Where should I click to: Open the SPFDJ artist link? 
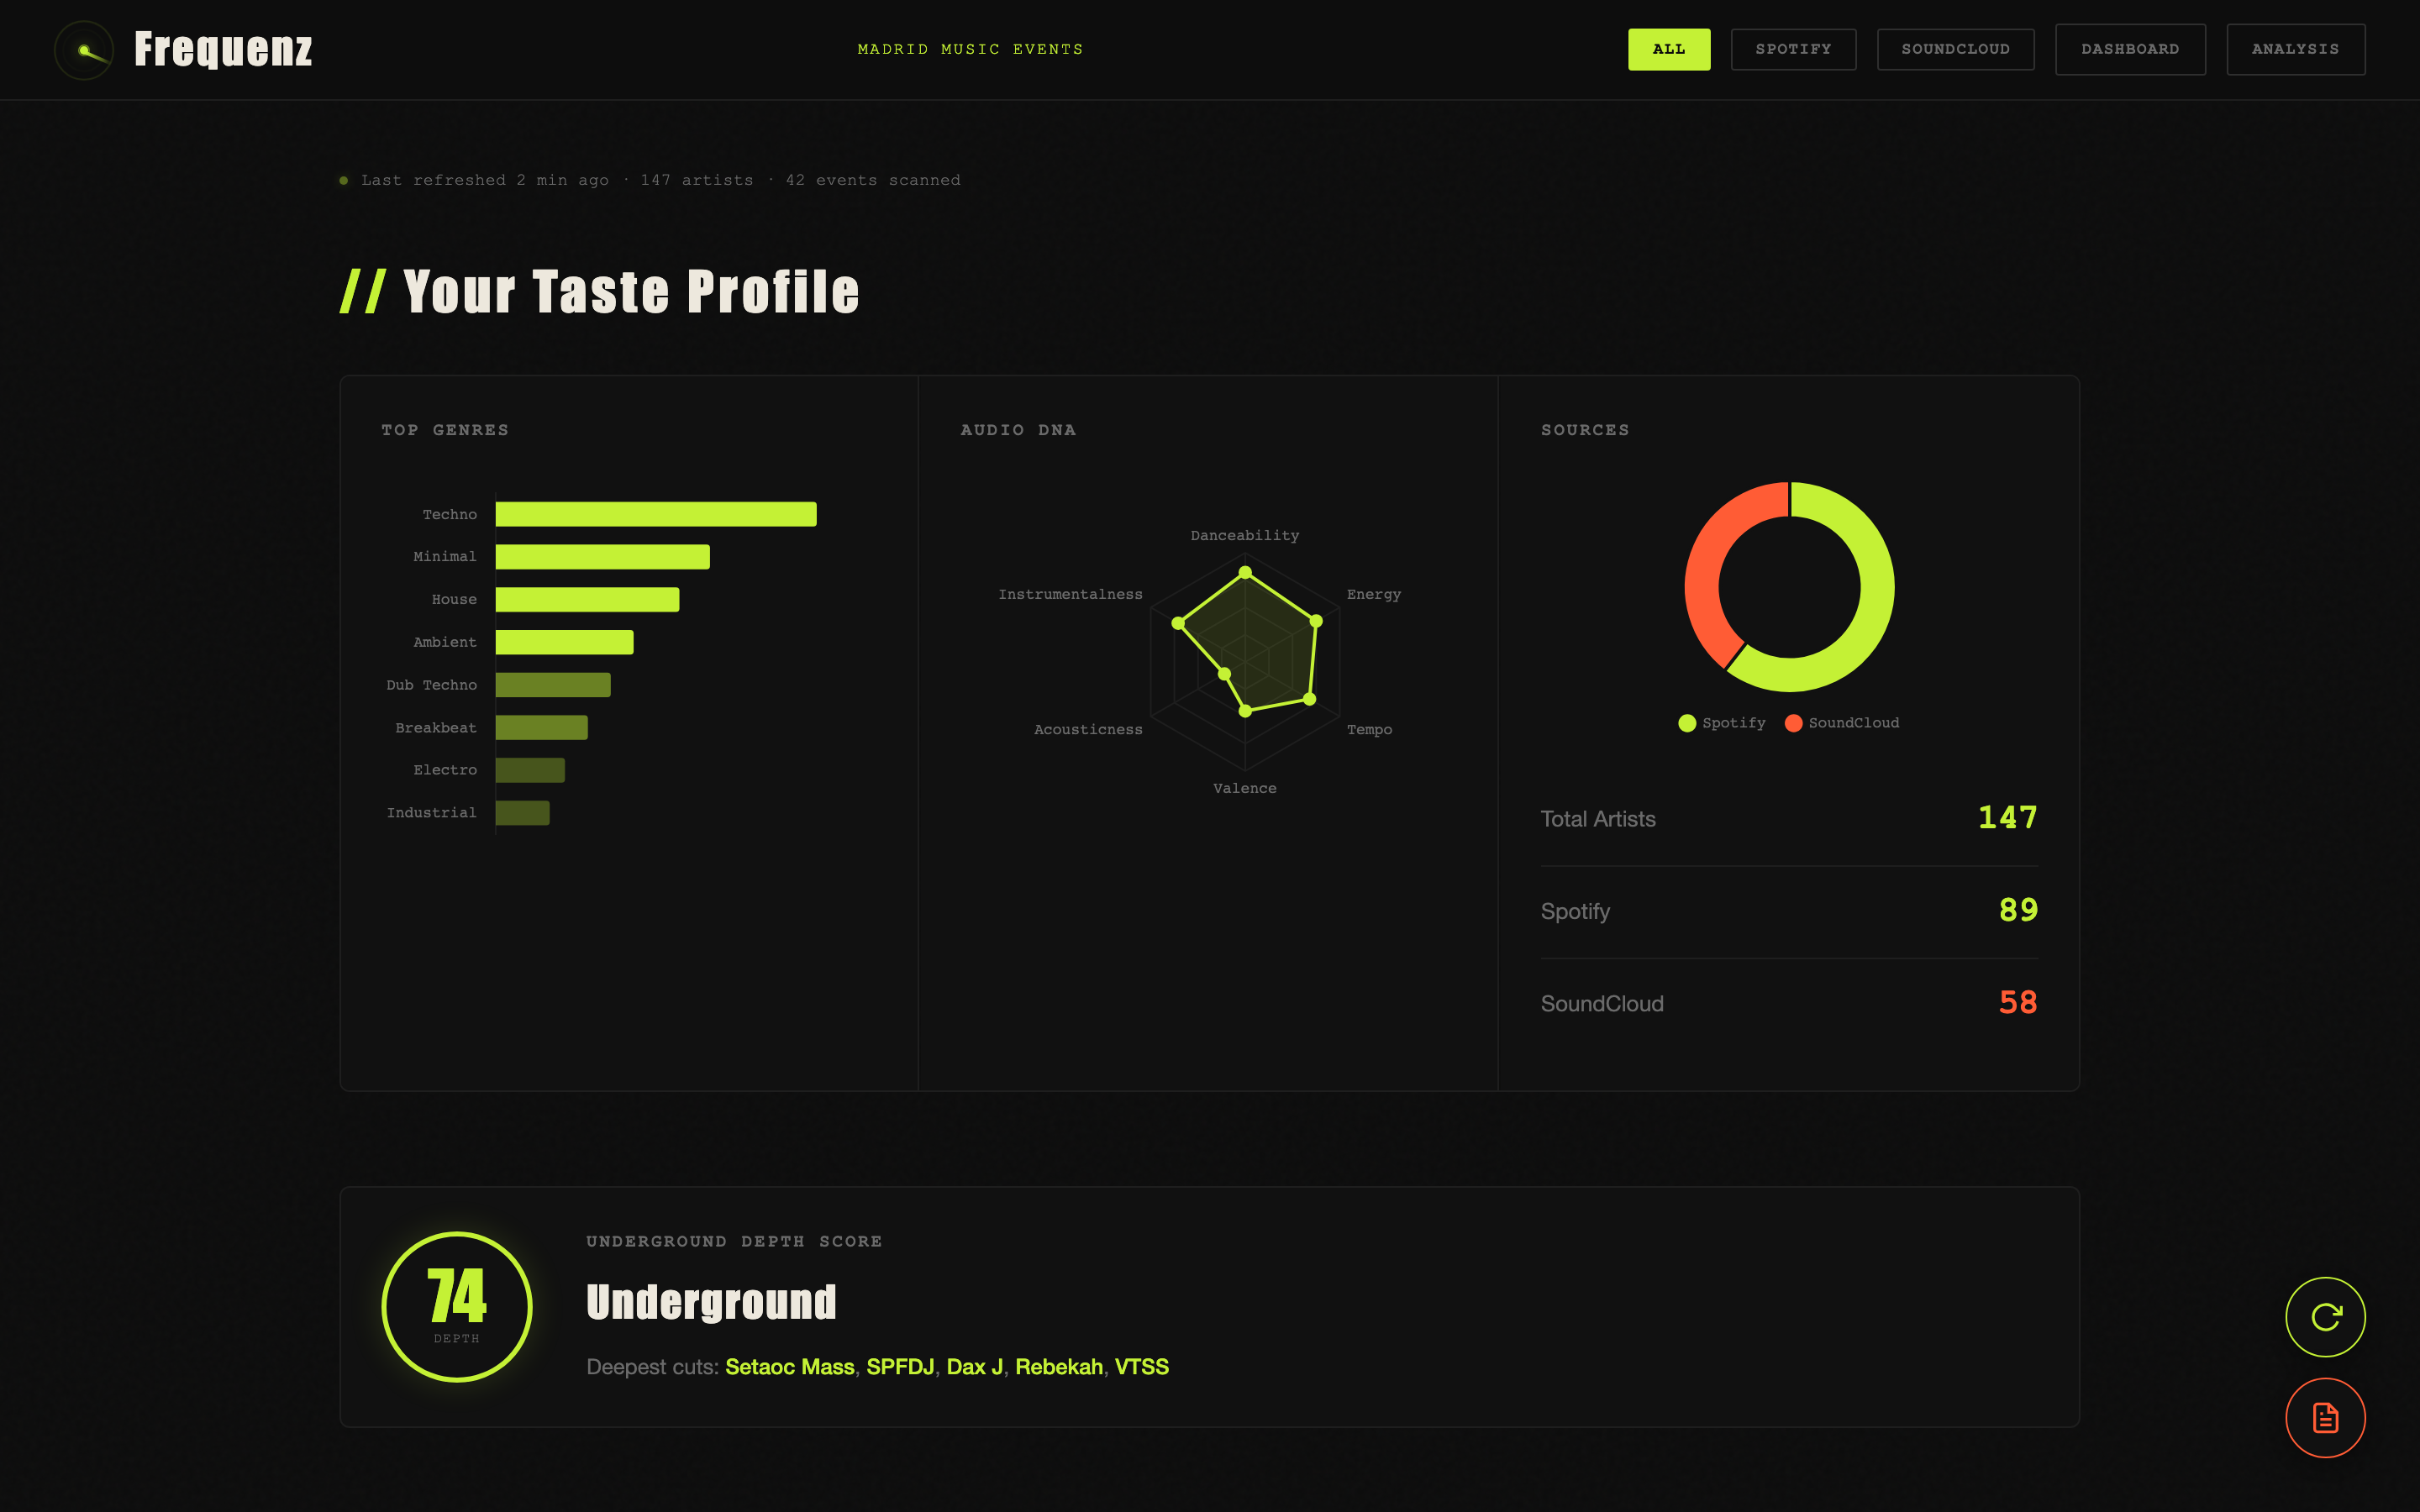click(901, 1366)
